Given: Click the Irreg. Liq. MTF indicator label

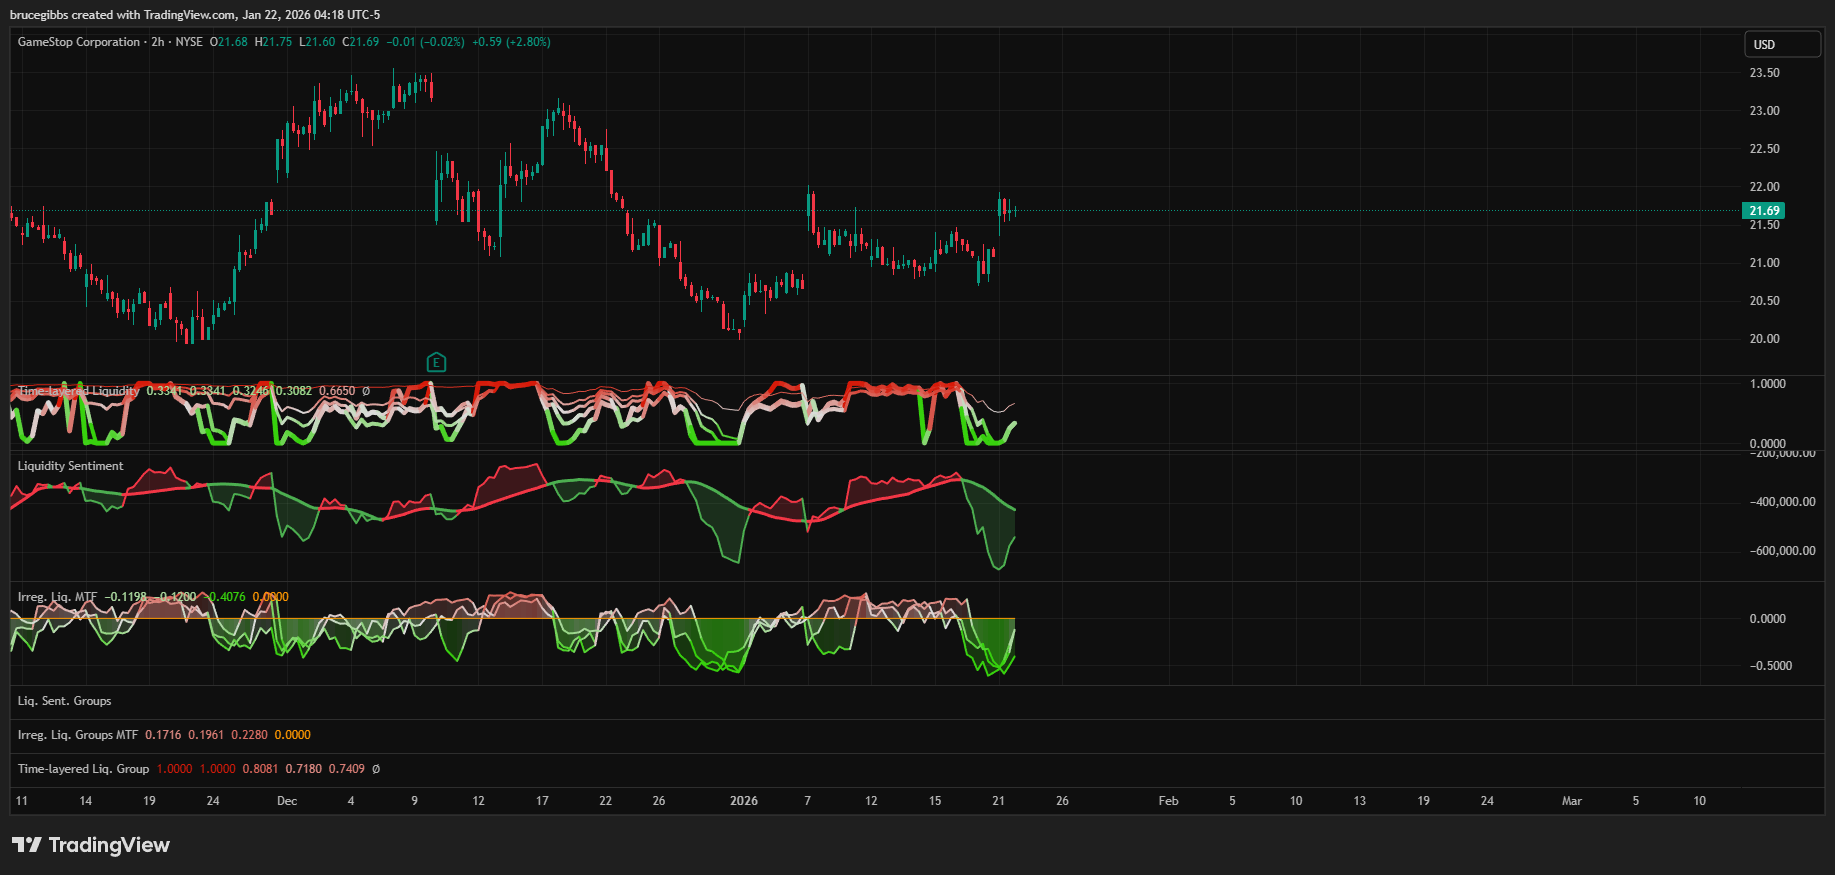Looking at the screenshot, I should [57, 597].
